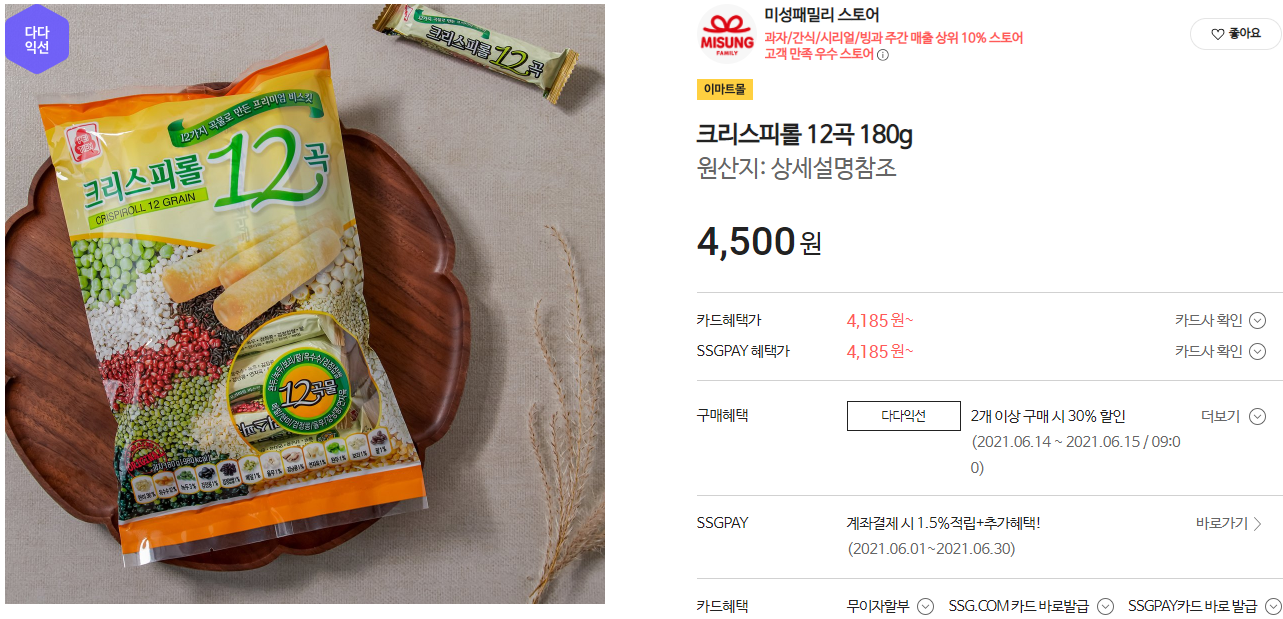The height and width of the screenshot is (619, 1283).
Task: Click the chevron circle icon beside 더보기
Action: [x=1258, y=416]
